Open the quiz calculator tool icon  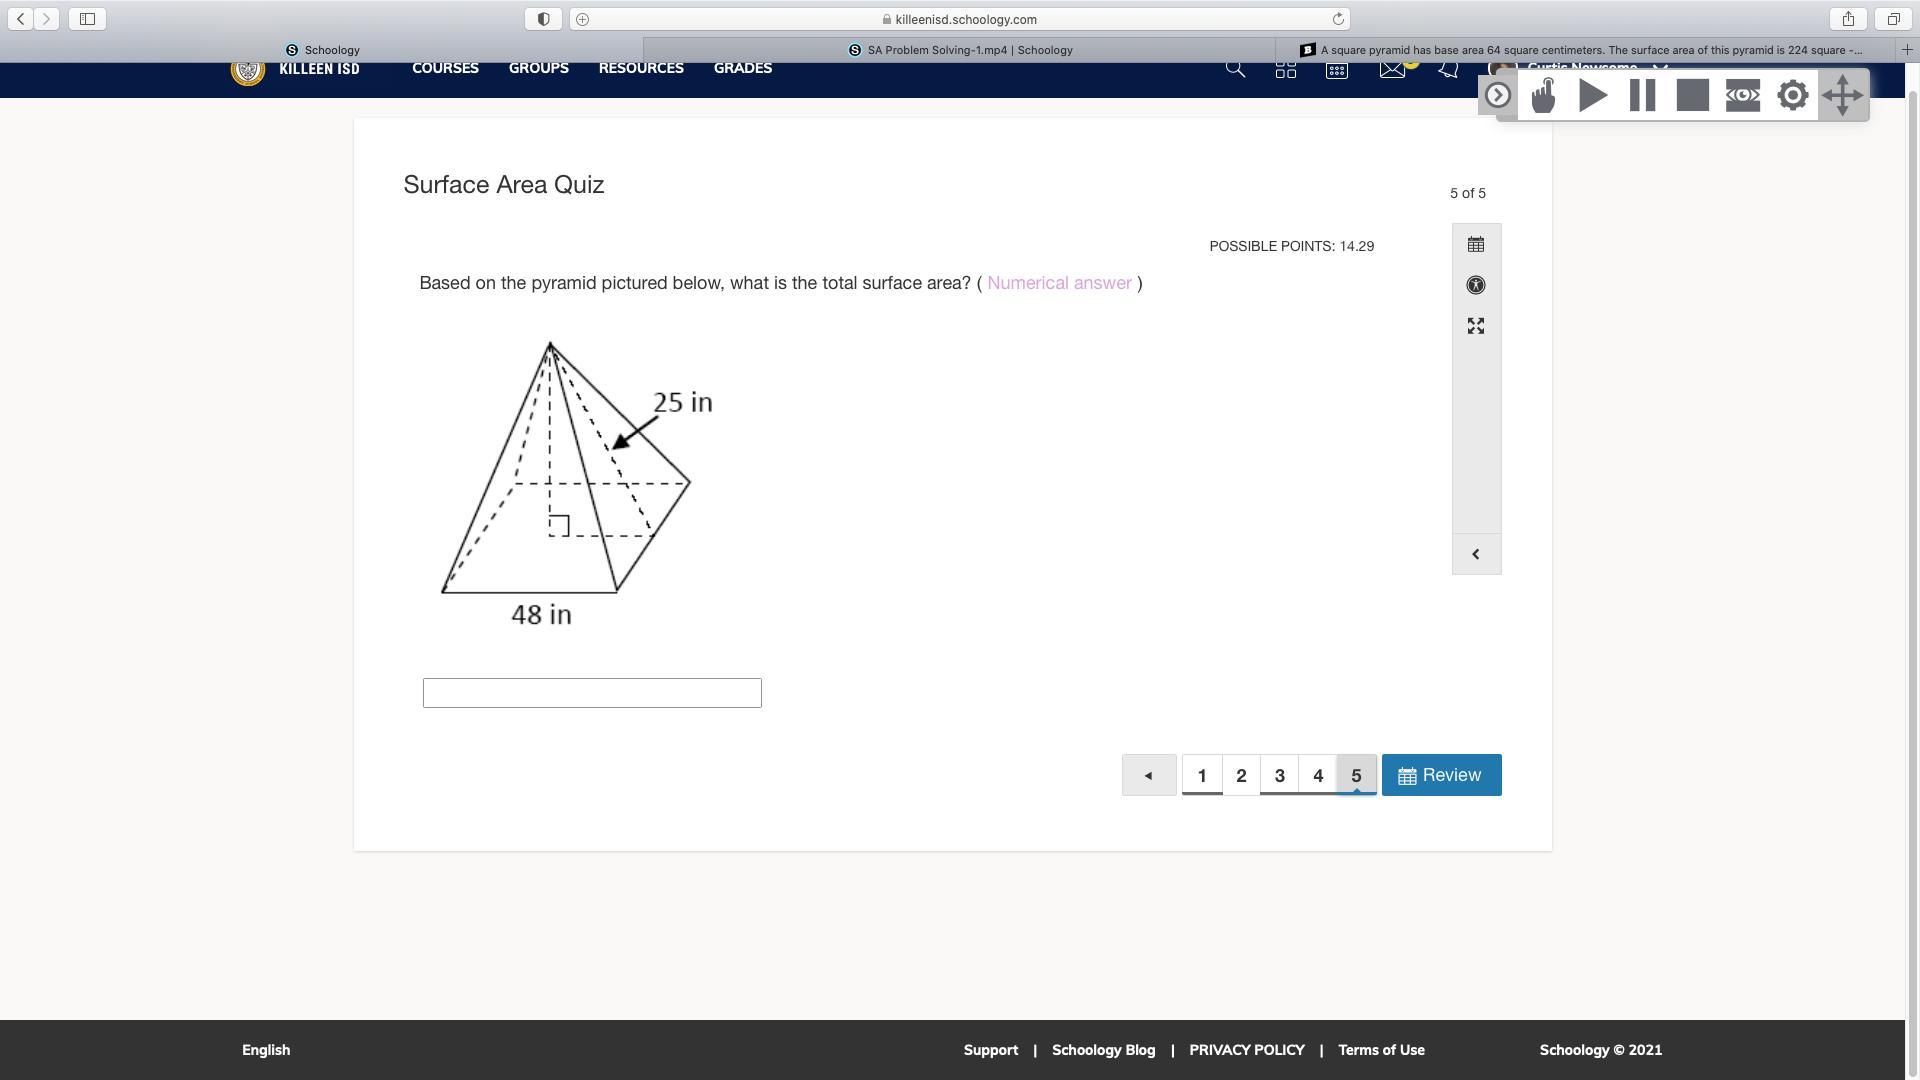(1475, 245)
